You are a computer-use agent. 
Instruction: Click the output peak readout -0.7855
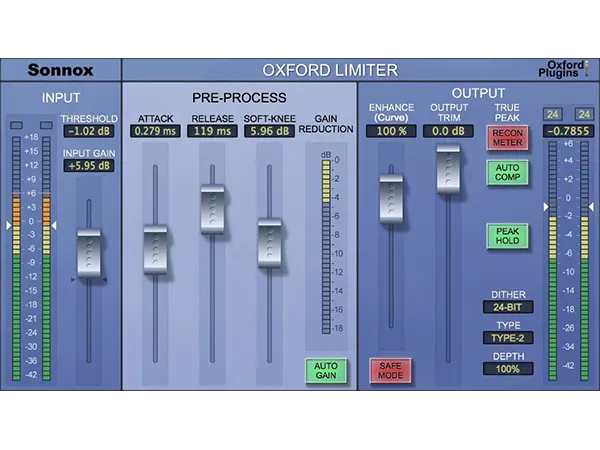coord(568,131)
